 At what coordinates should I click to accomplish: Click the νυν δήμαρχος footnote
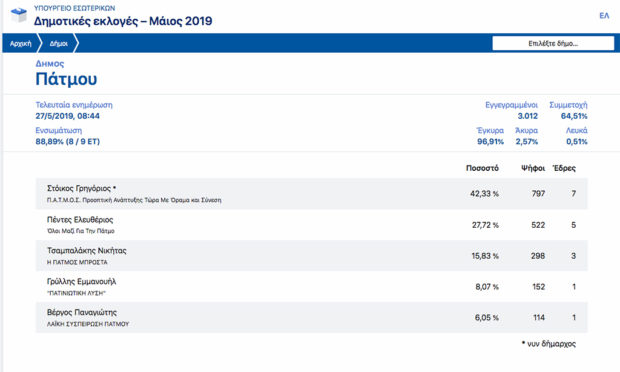point(549,344)
